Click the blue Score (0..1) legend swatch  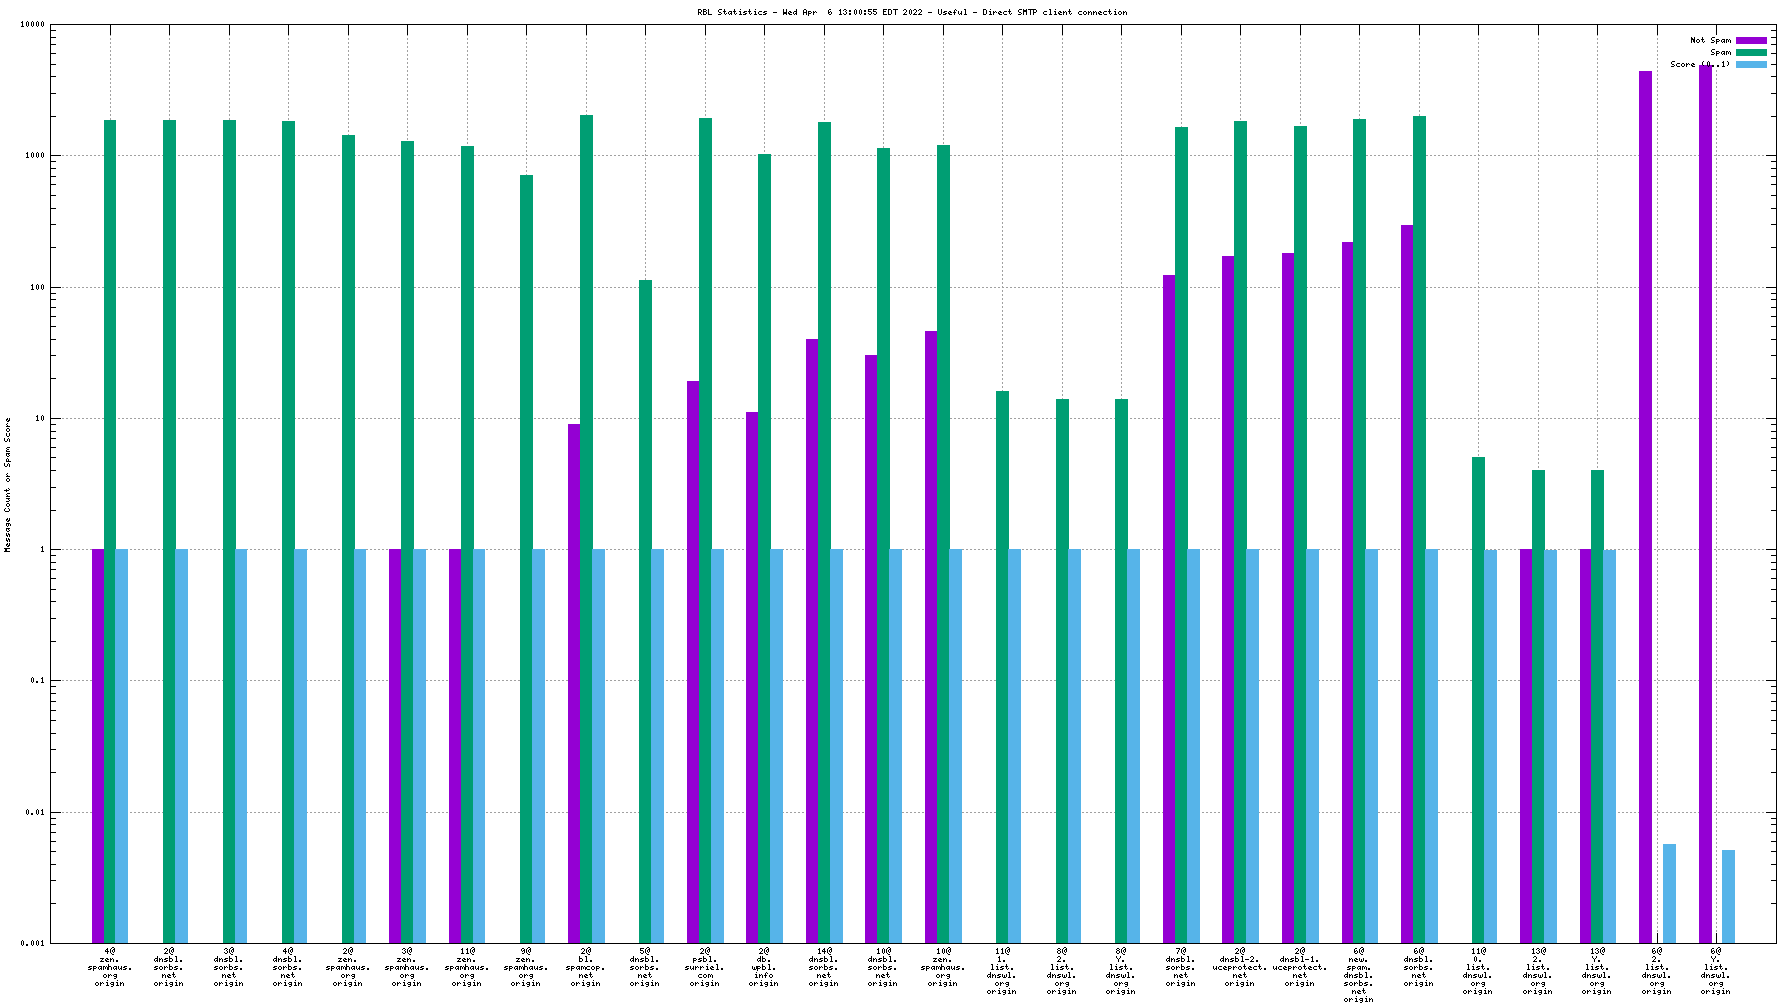(1751, 65)
